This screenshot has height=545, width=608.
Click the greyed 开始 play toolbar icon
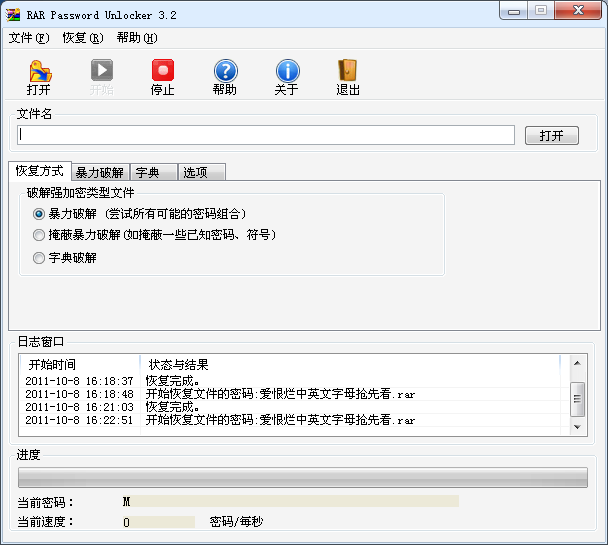[x=102, y=70]
